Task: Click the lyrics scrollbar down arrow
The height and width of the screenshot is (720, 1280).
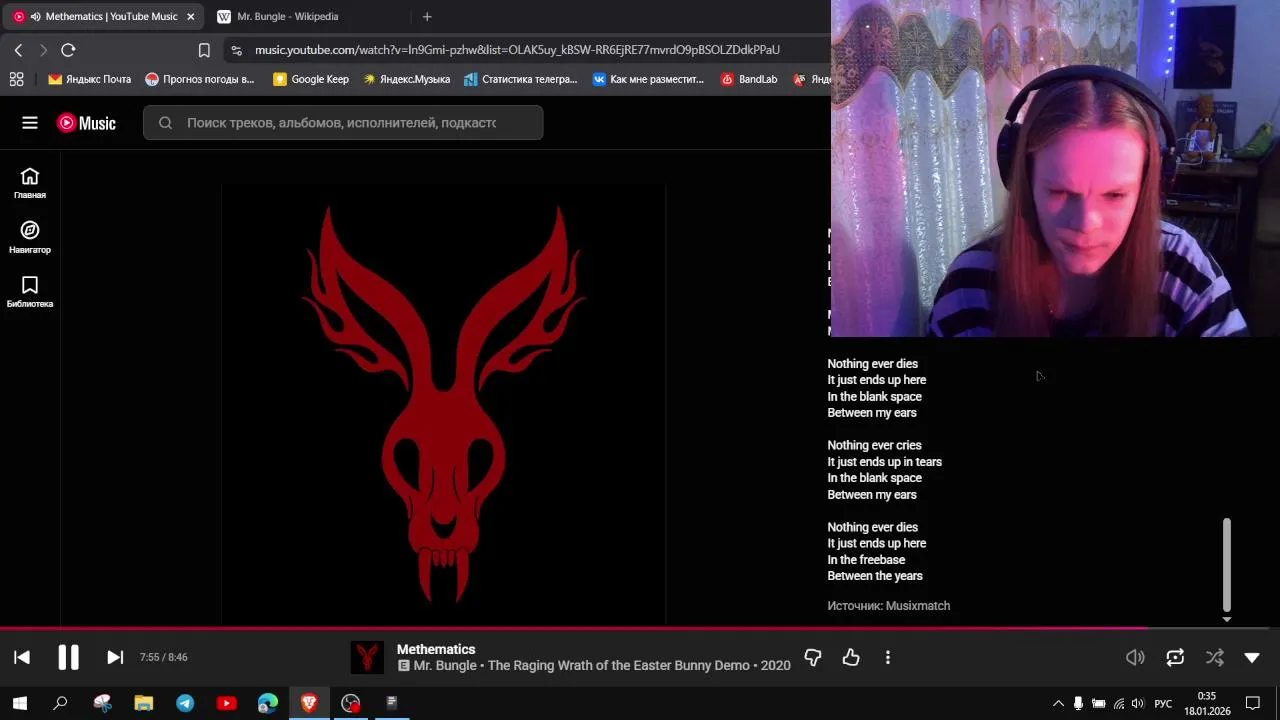Action: point(1227,619)
